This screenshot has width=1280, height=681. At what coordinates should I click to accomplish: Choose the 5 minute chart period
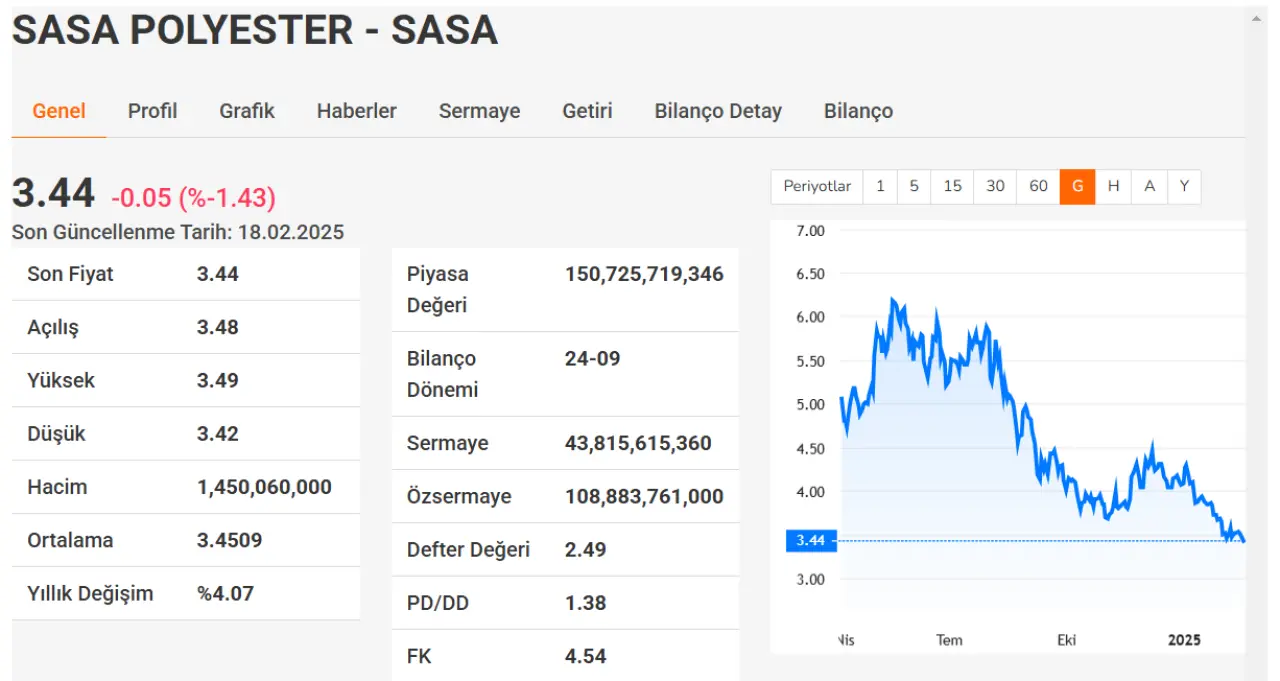coord(913,187)
